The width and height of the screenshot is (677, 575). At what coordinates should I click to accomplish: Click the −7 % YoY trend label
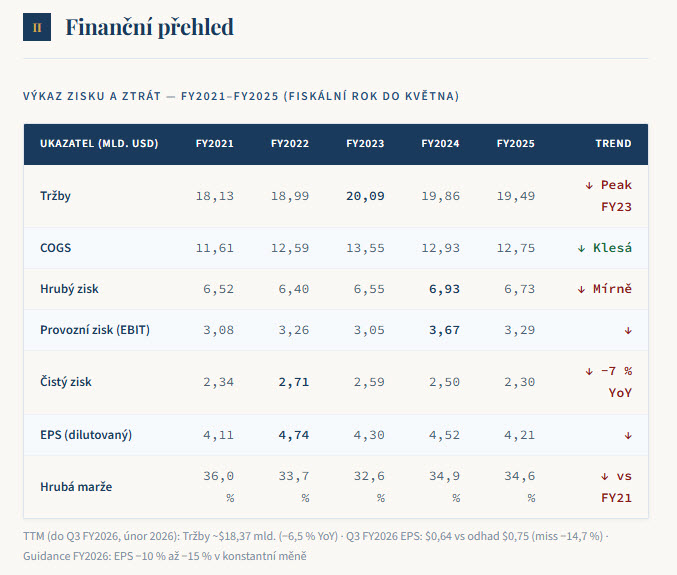[x=608, y=382]
